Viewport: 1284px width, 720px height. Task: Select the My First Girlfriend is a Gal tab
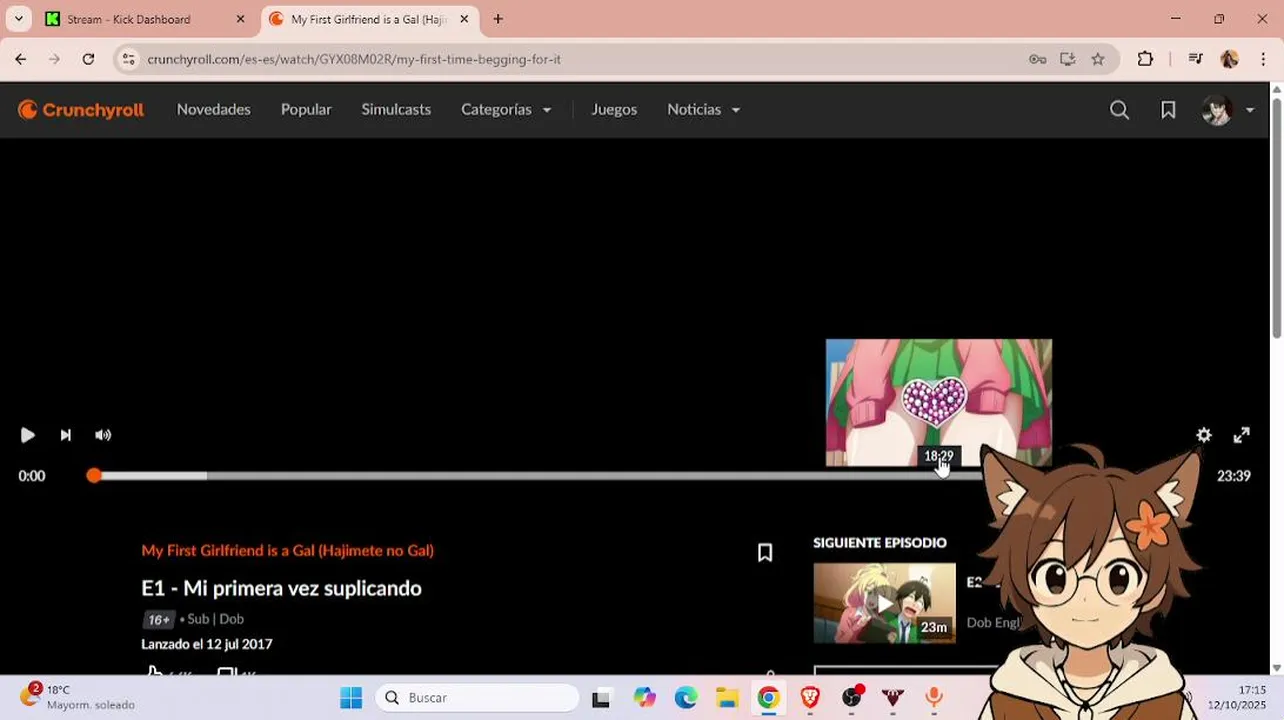point(368,19)
